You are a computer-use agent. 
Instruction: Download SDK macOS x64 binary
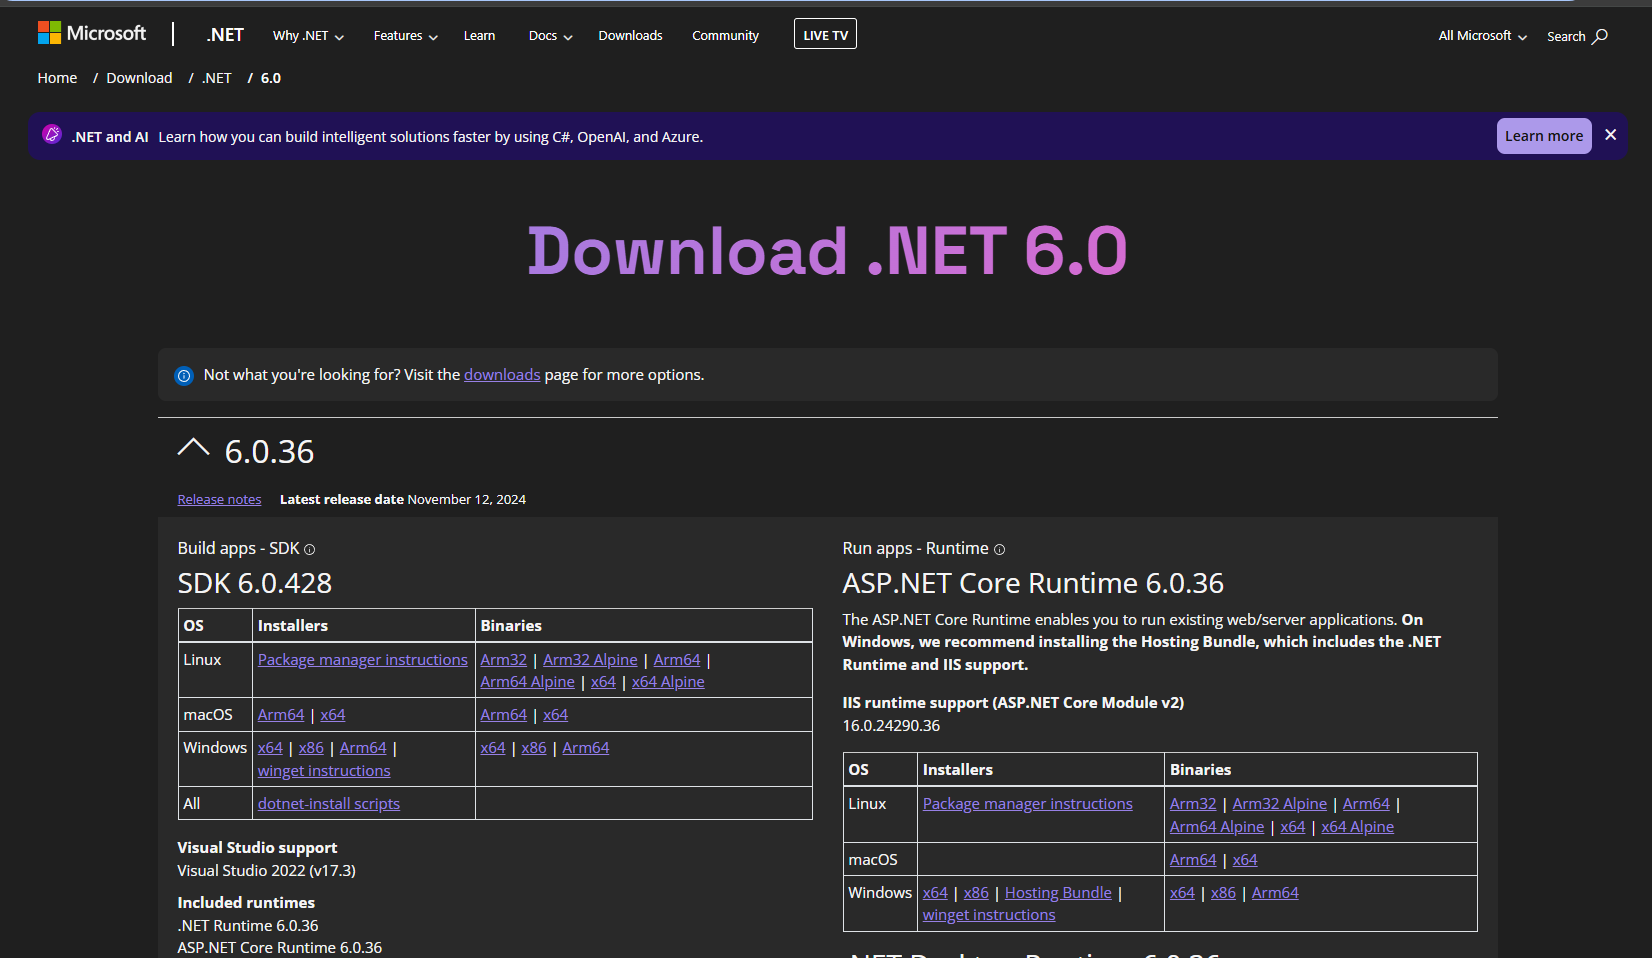[555, 715]
